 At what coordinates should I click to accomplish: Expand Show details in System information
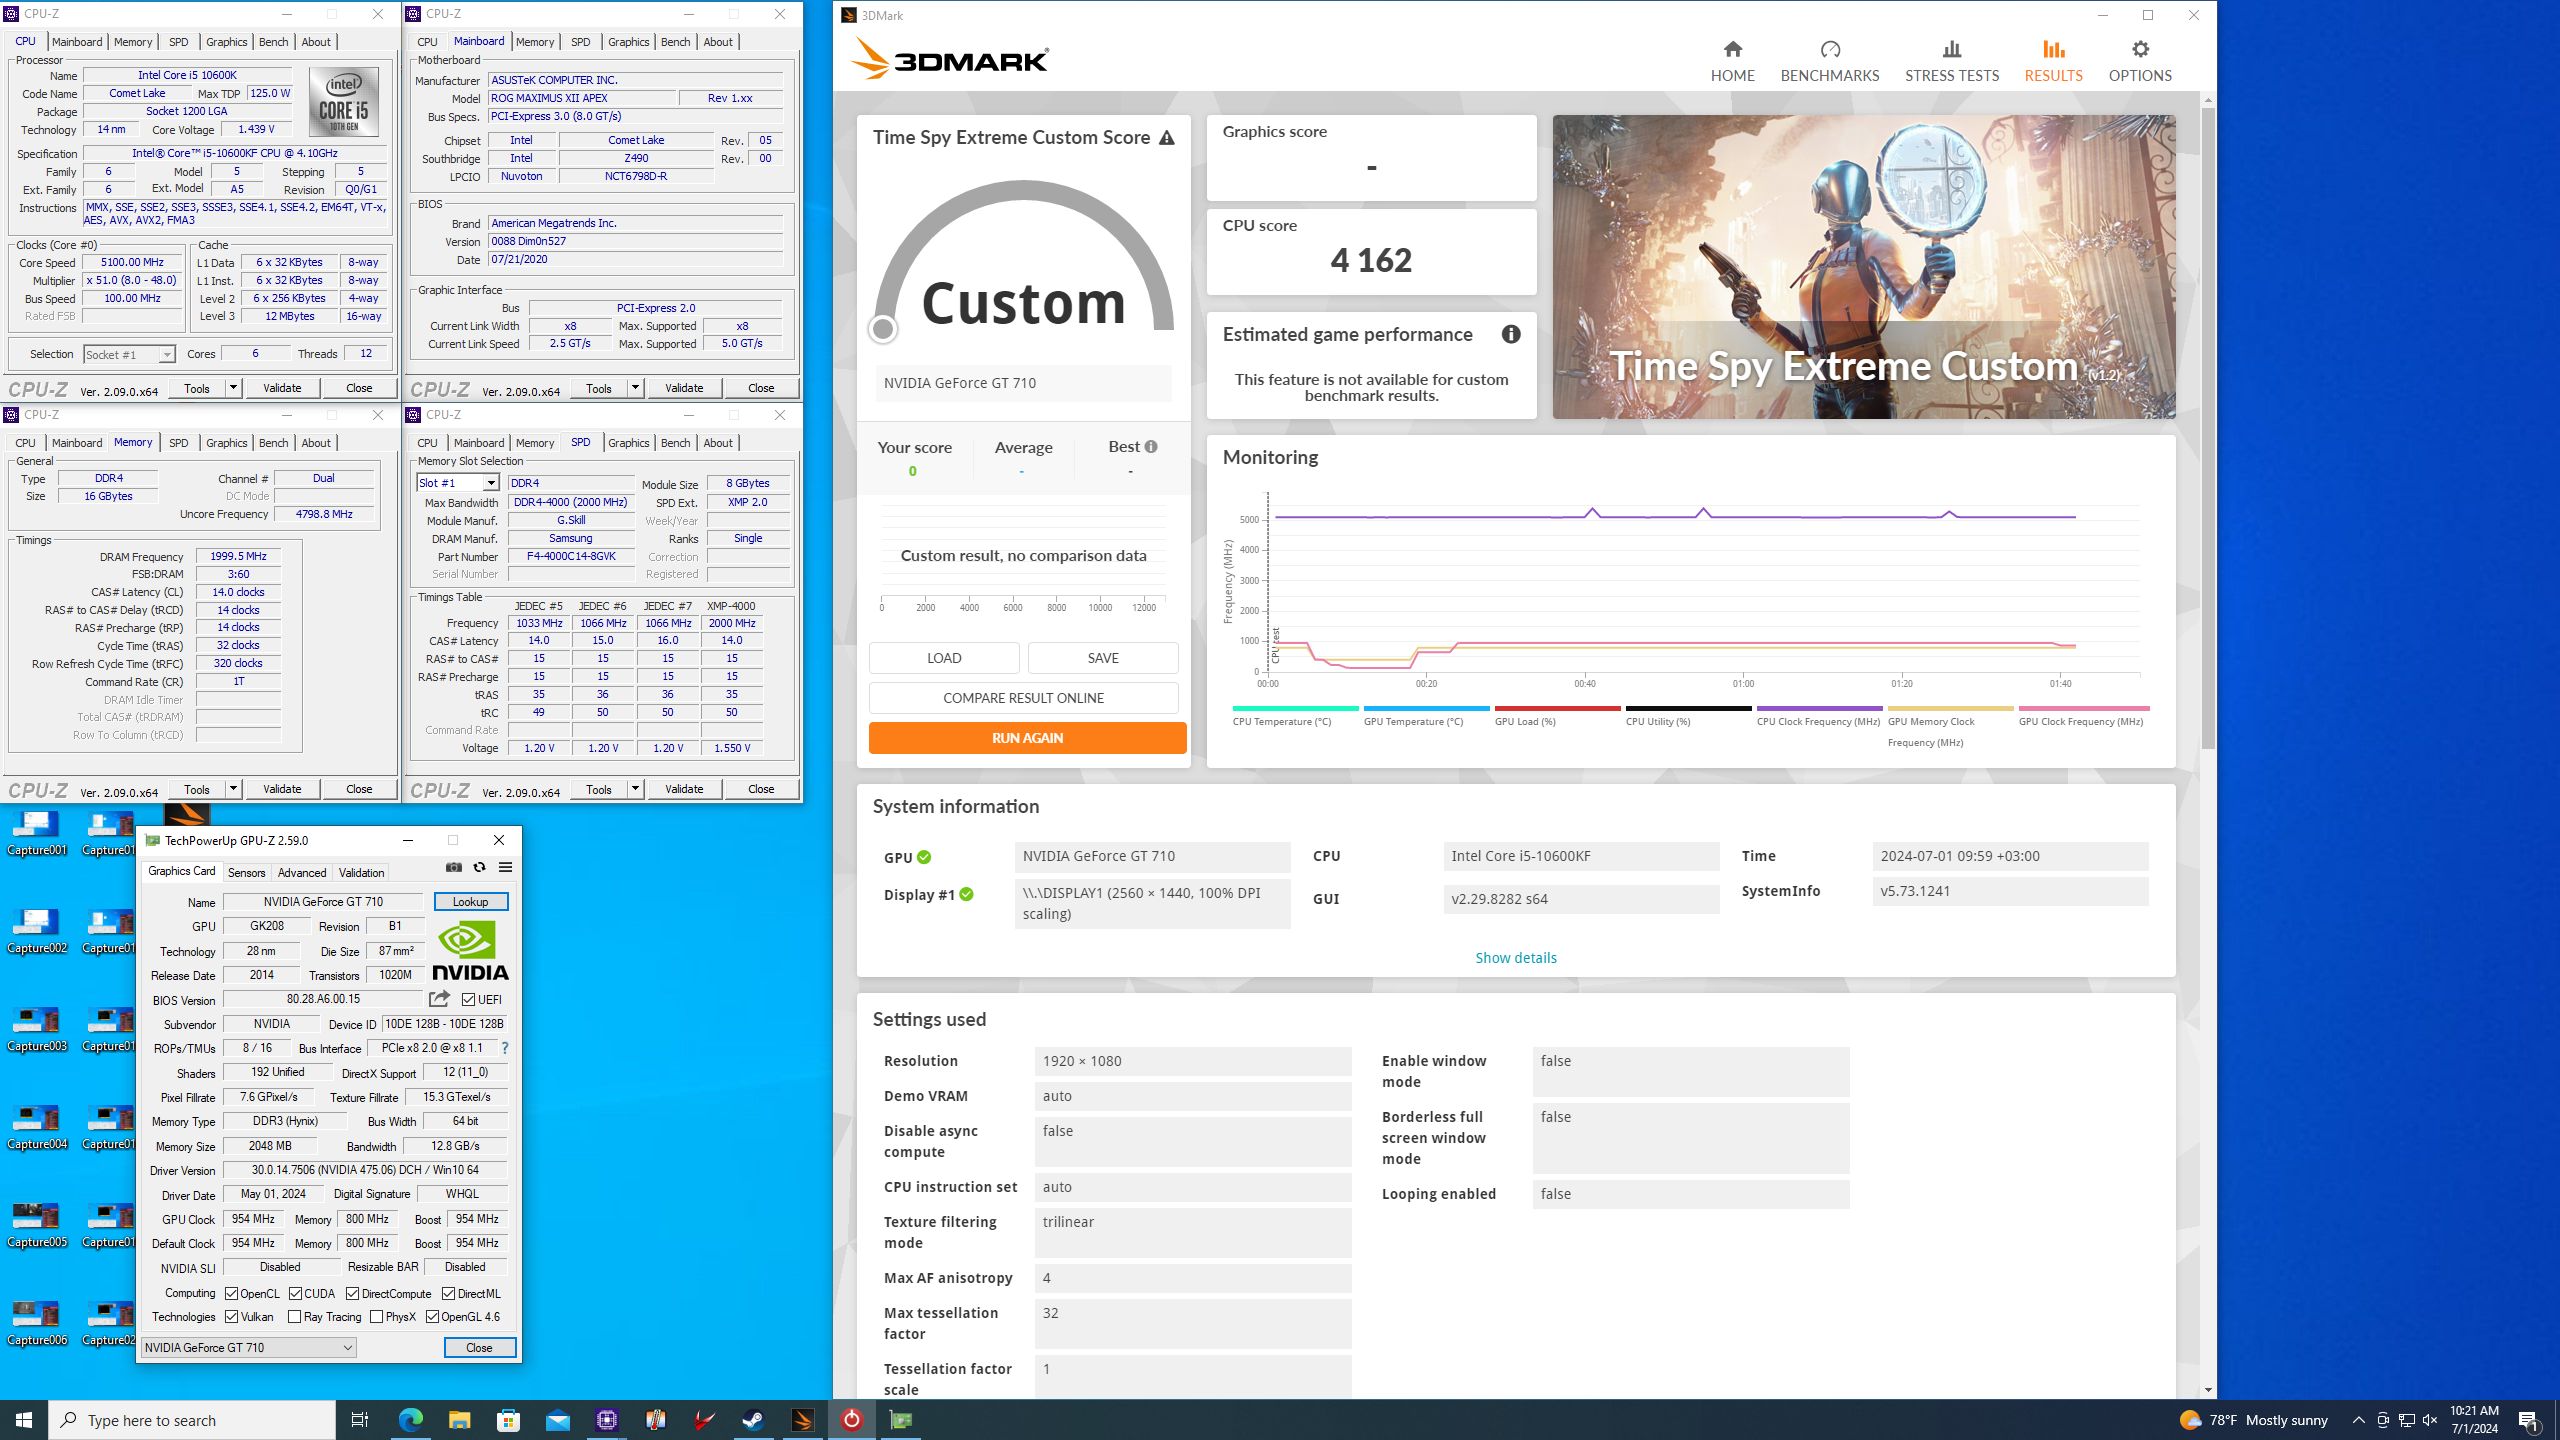pyautogui.click(x=1516, y=958)
